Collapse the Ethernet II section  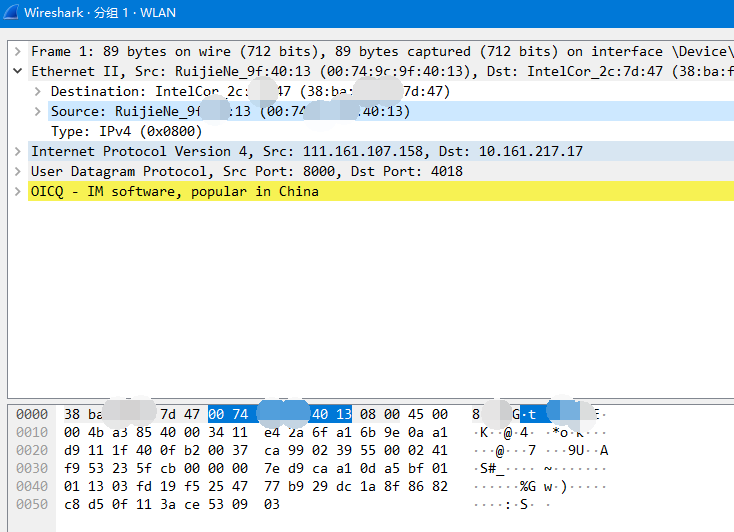point(18,71)
